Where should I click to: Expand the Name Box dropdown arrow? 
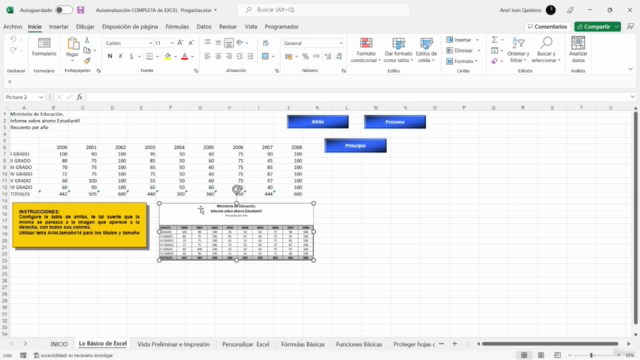41,97
